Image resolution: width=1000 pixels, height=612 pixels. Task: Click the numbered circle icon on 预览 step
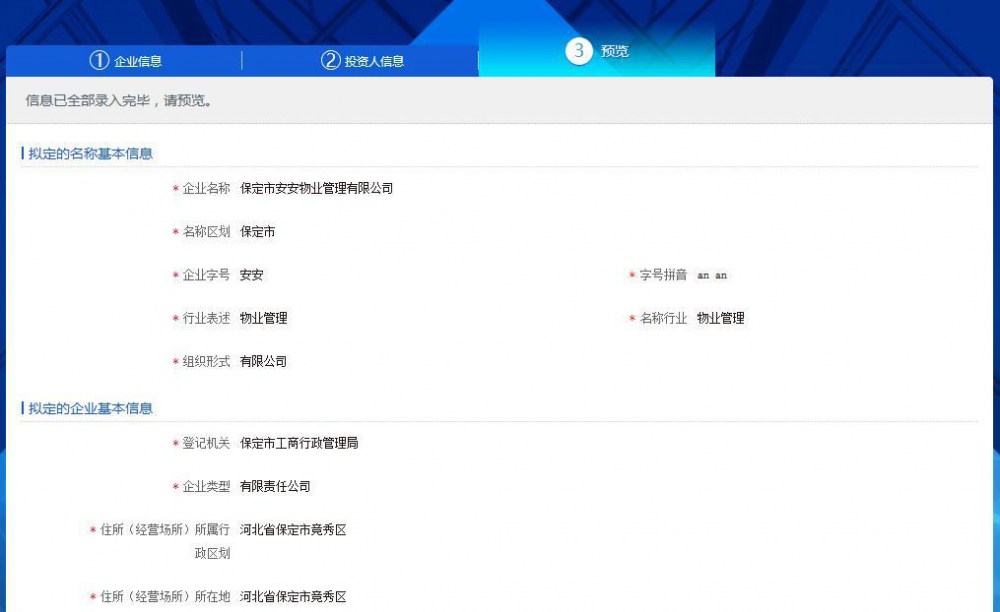tap(578, 50)
